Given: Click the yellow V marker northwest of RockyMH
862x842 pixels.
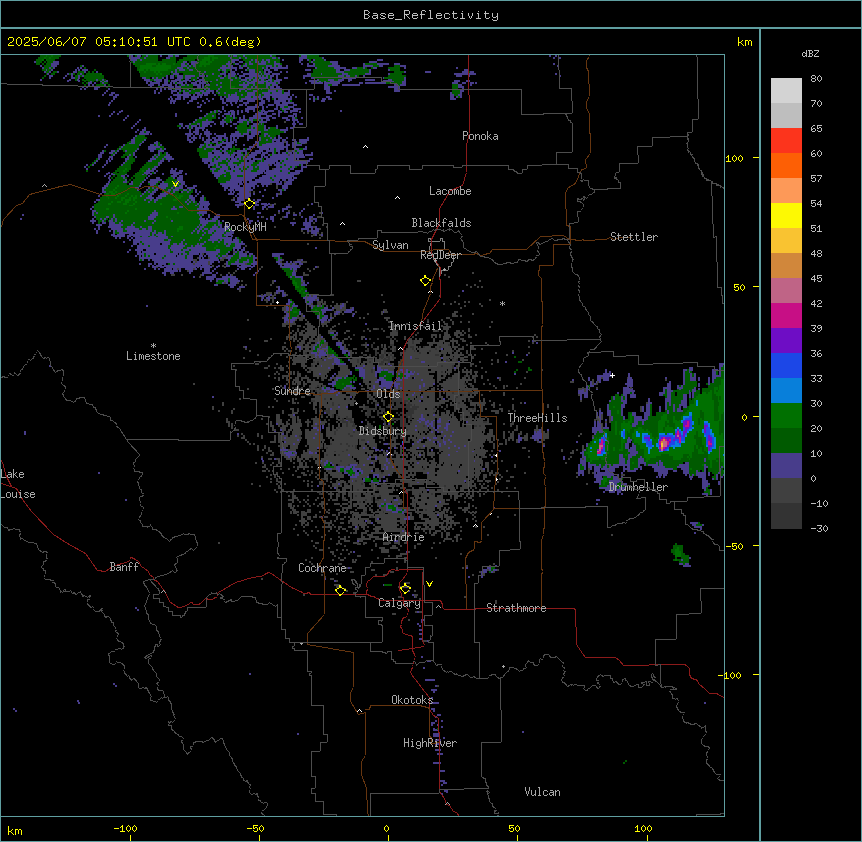Looking at the screenshot, I should pyautogui.click(x=175, y=184).
